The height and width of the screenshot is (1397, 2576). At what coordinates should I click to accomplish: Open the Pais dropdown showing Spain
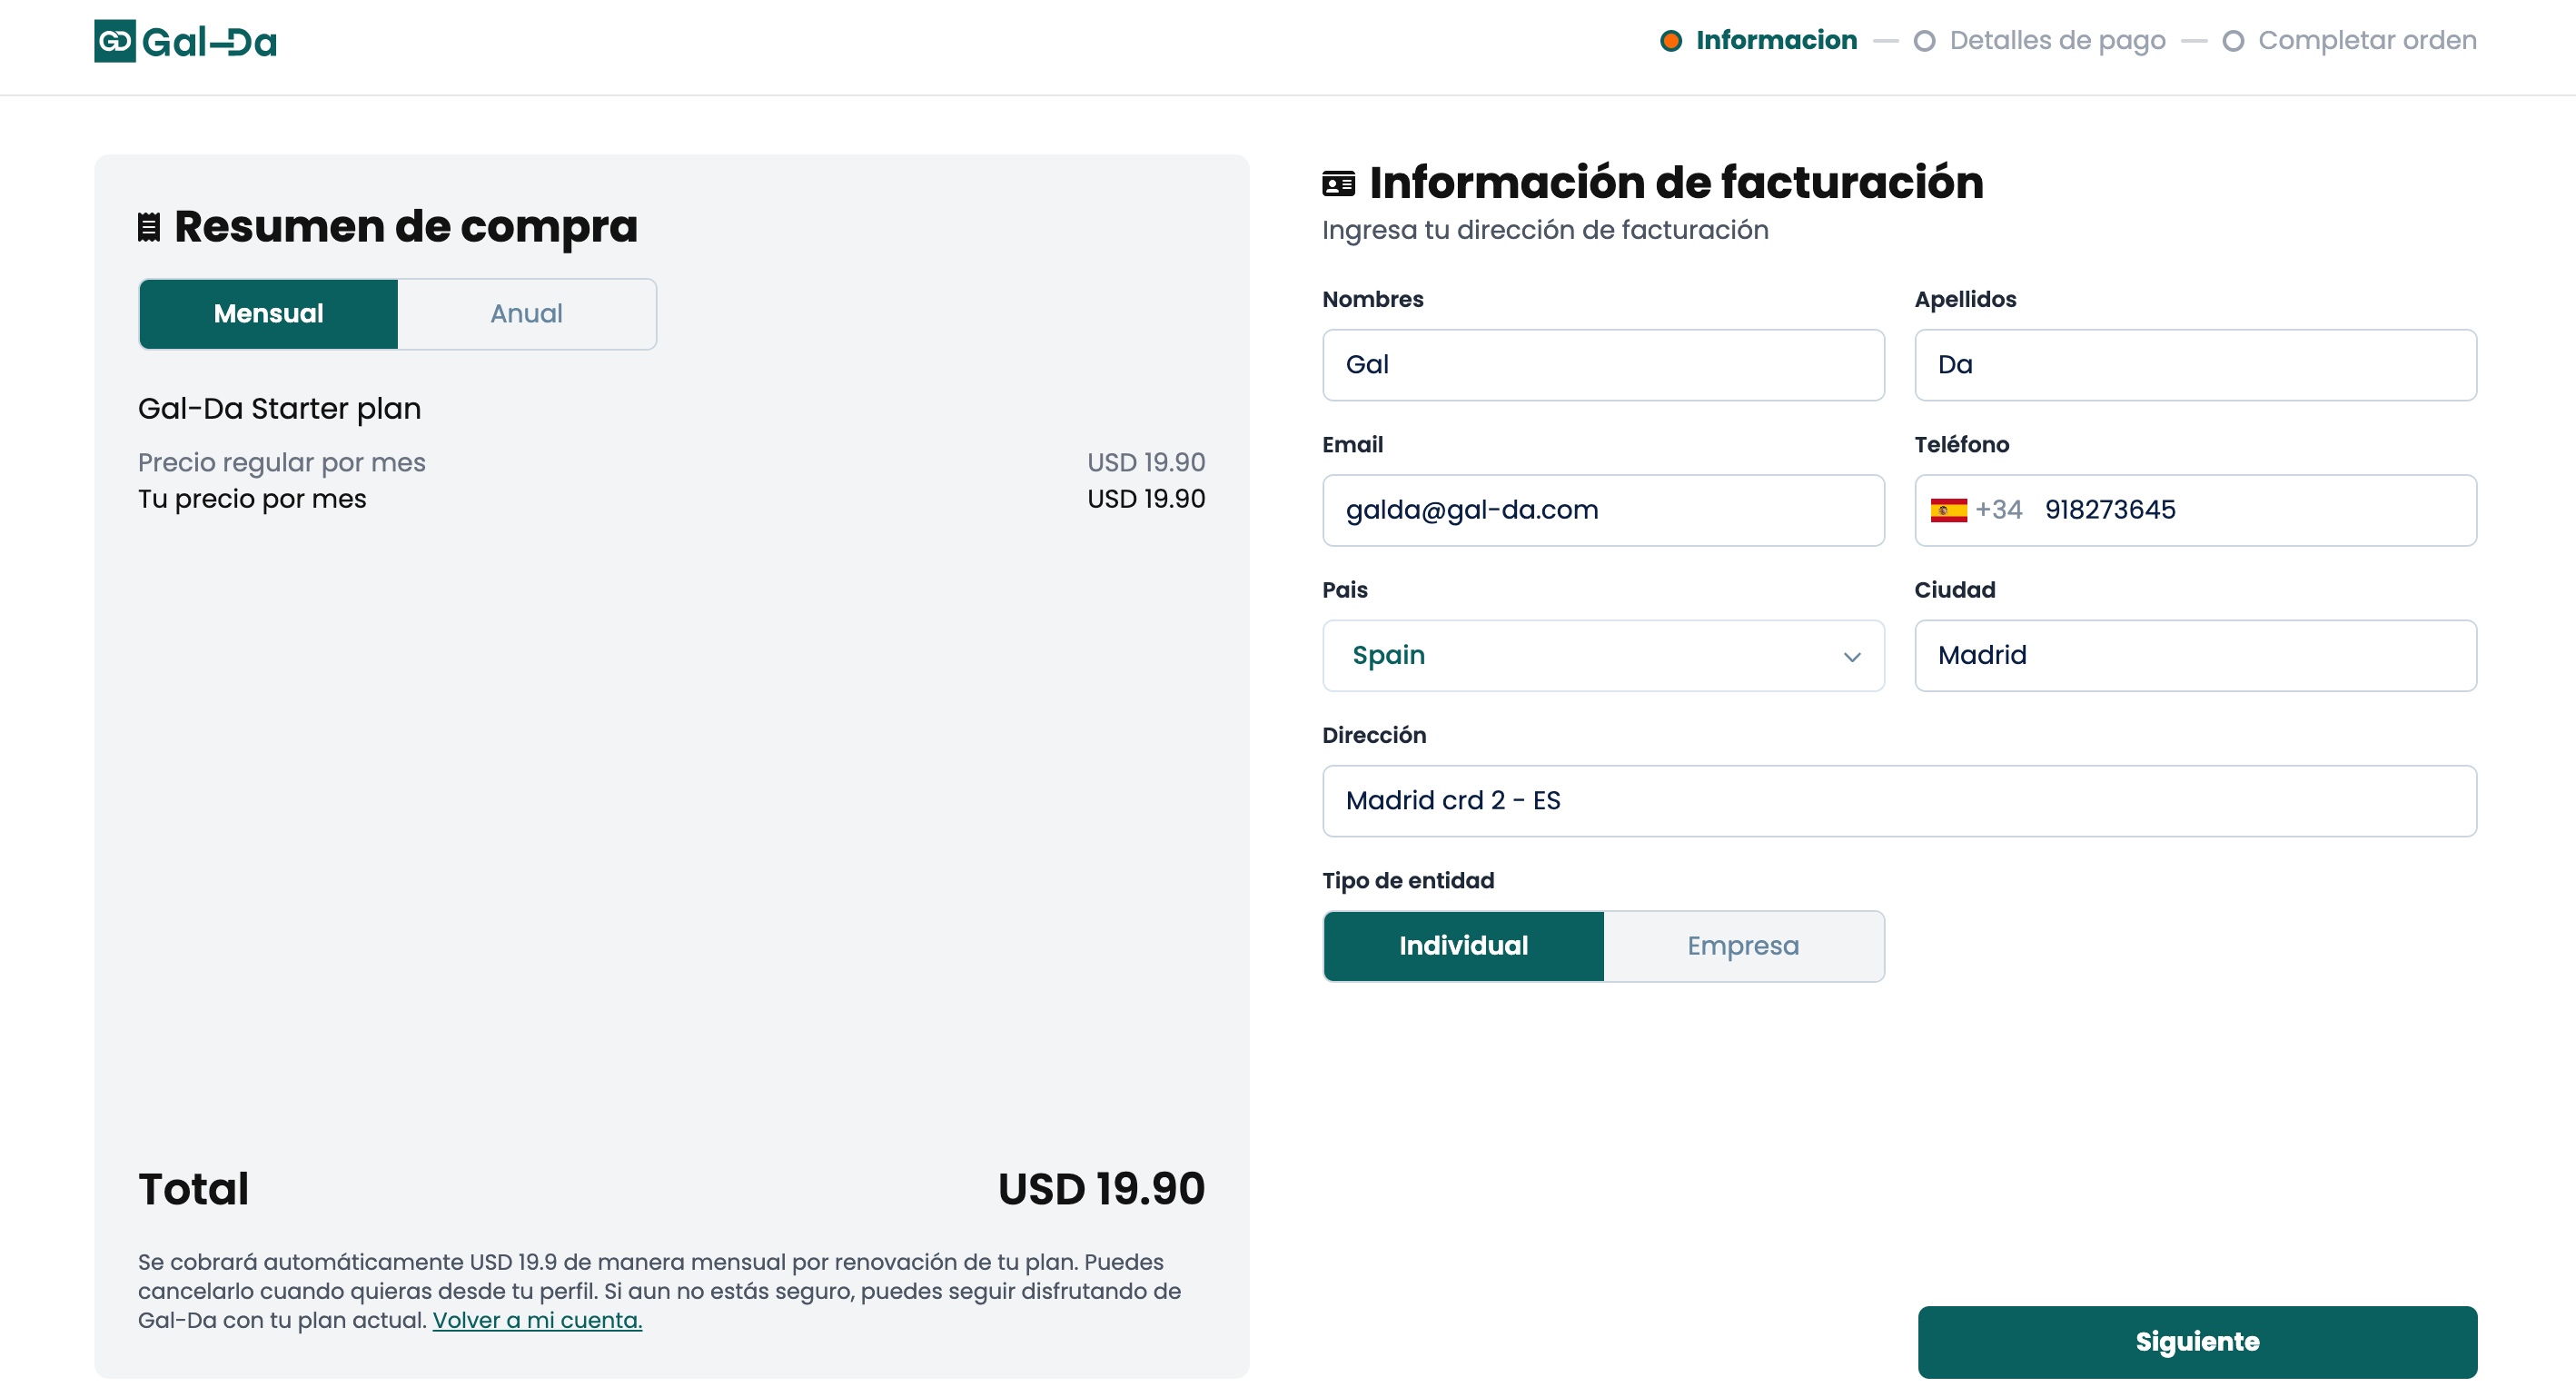tap(1603, 656)
